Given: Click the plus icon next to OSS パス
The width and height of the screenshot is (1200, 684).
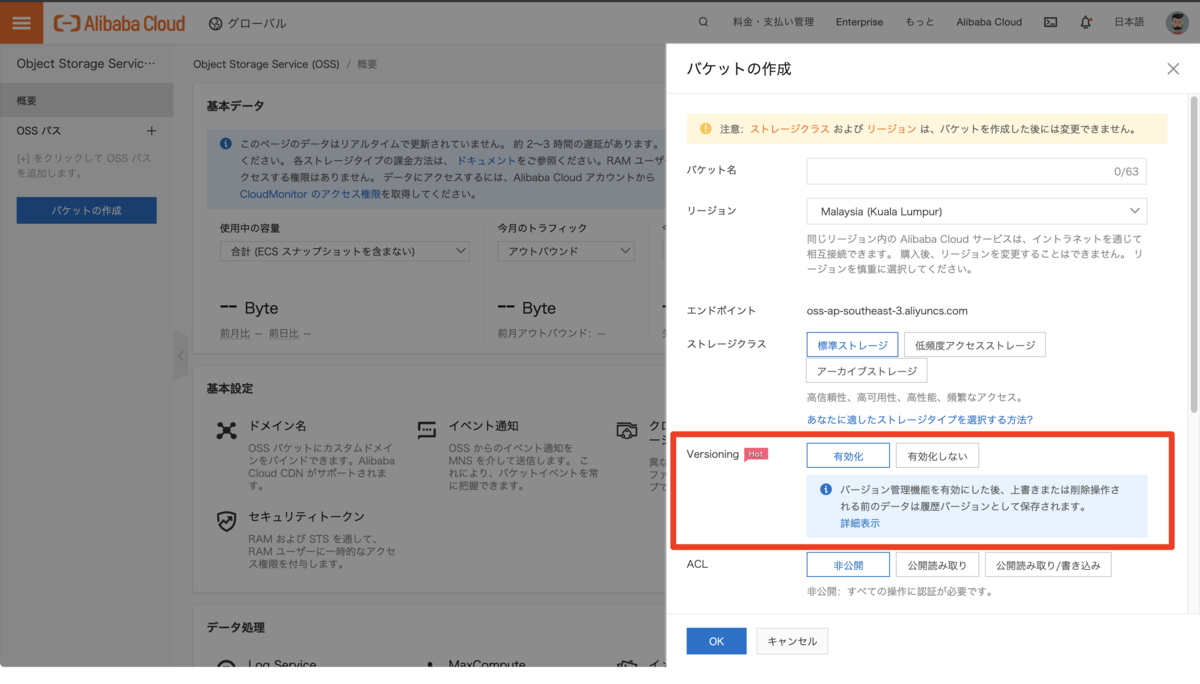Looking at the screenshot, I should click(152, 131).
